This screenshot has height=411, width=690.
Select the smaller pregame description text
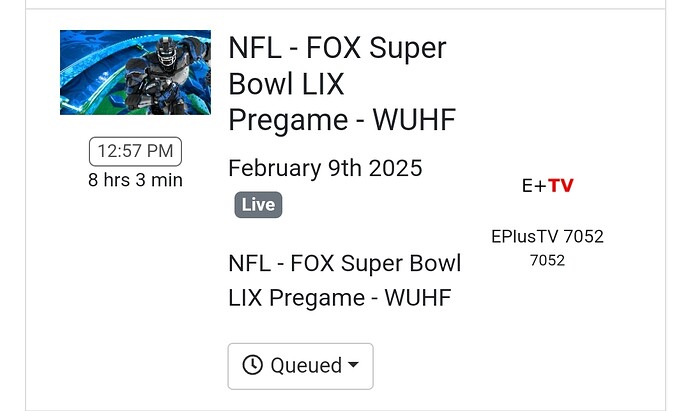tap(344, 280)
